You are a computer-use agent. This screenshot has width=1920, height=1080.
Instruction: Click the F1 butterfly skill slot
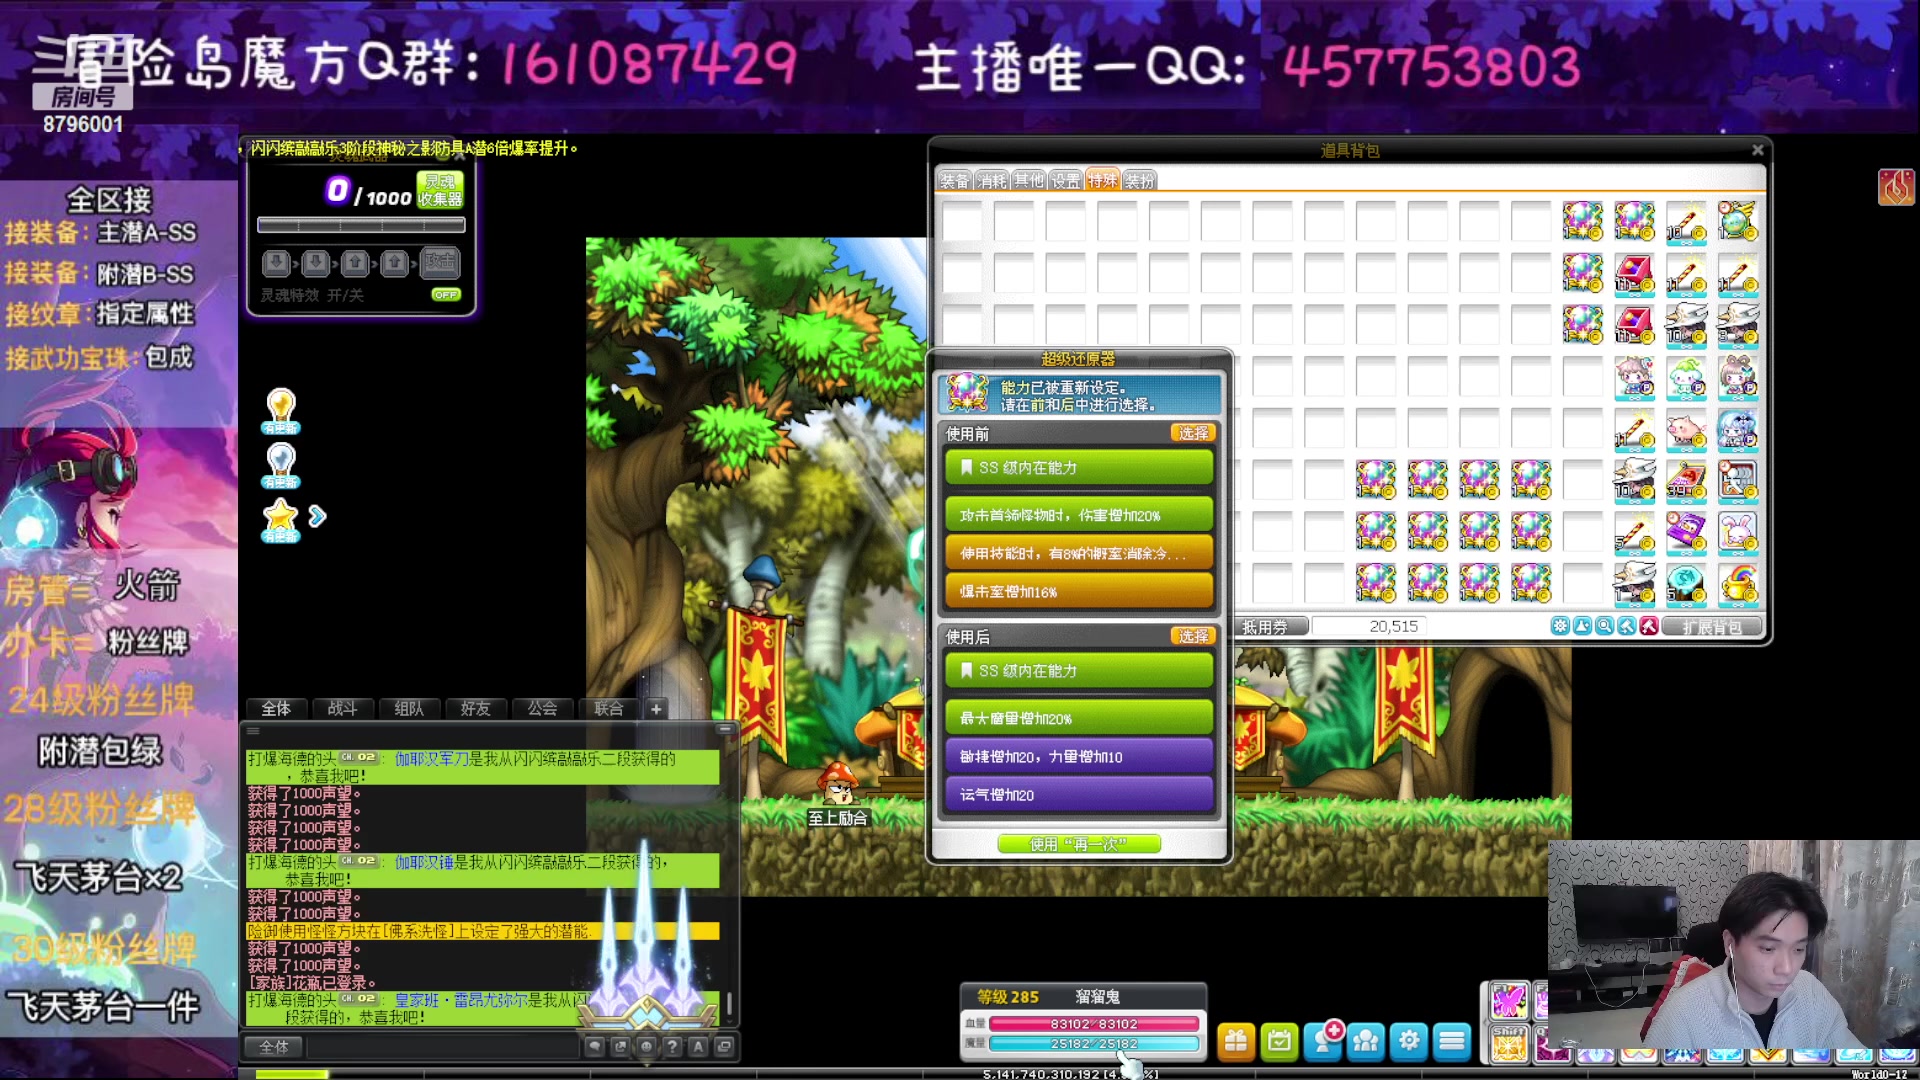click(x=1509, y=1001)
